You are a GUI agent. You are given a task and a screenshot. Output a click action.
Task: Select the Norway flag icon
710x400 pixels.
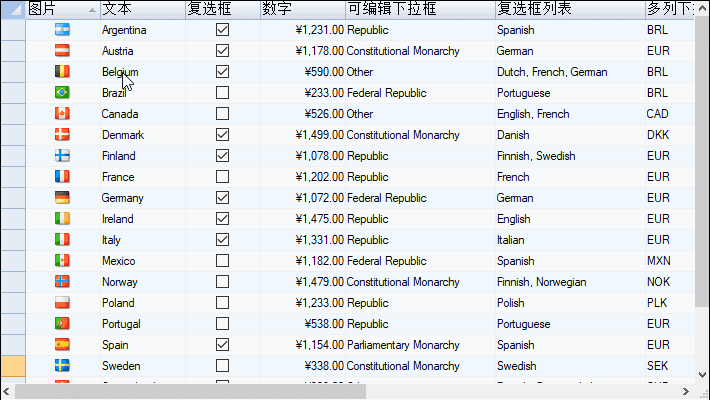pyautogui.click(x=62, y=282)
